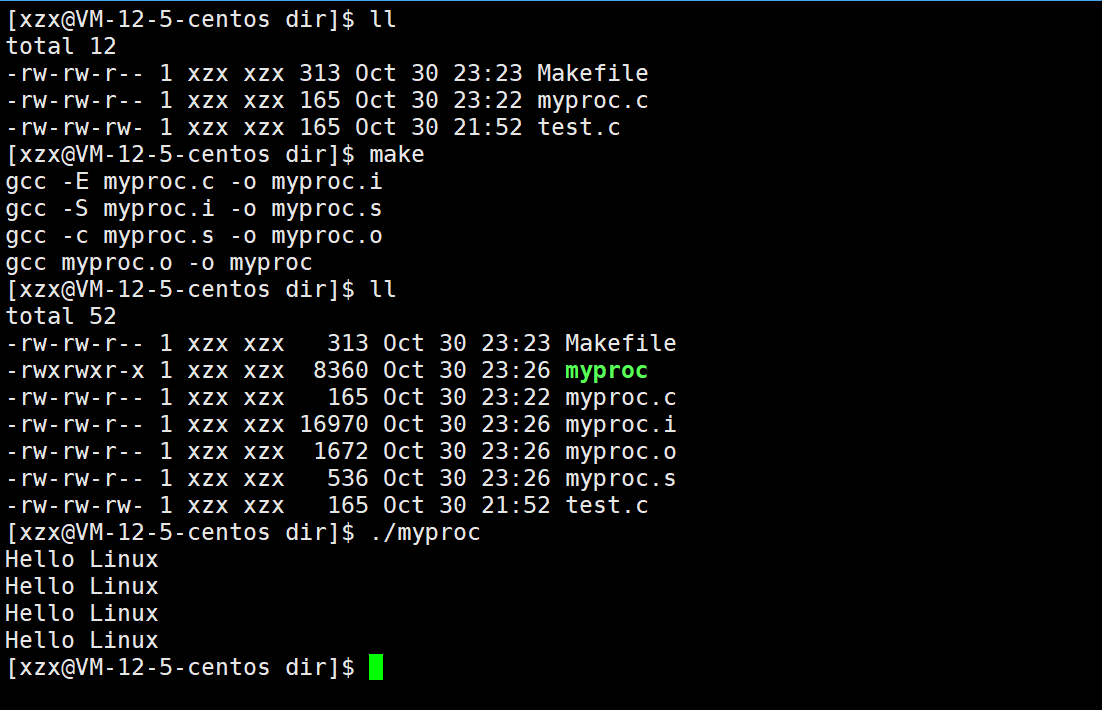Click 'myproc.c' in the second listing
The image size is (1102, 710).
621,398
